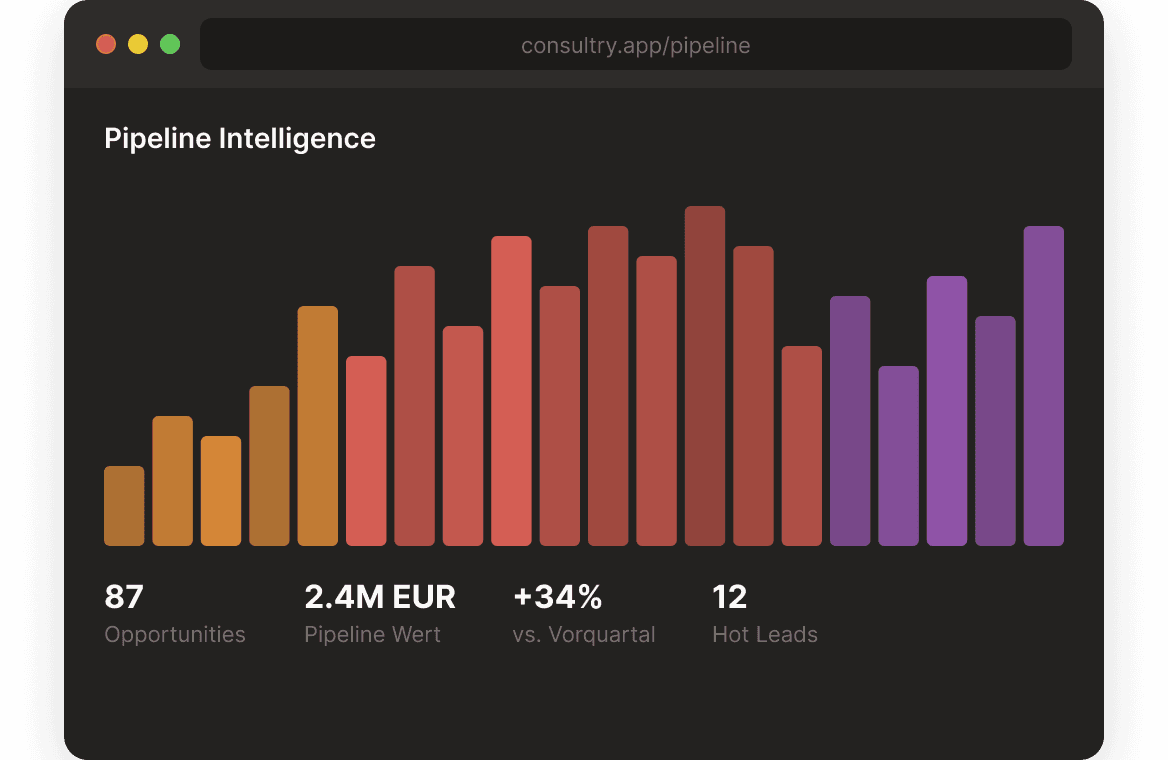Screen dimensions: 1168x760
Task: Click the yellow minimize traffic-light button
Action: (x=138, y=44)
